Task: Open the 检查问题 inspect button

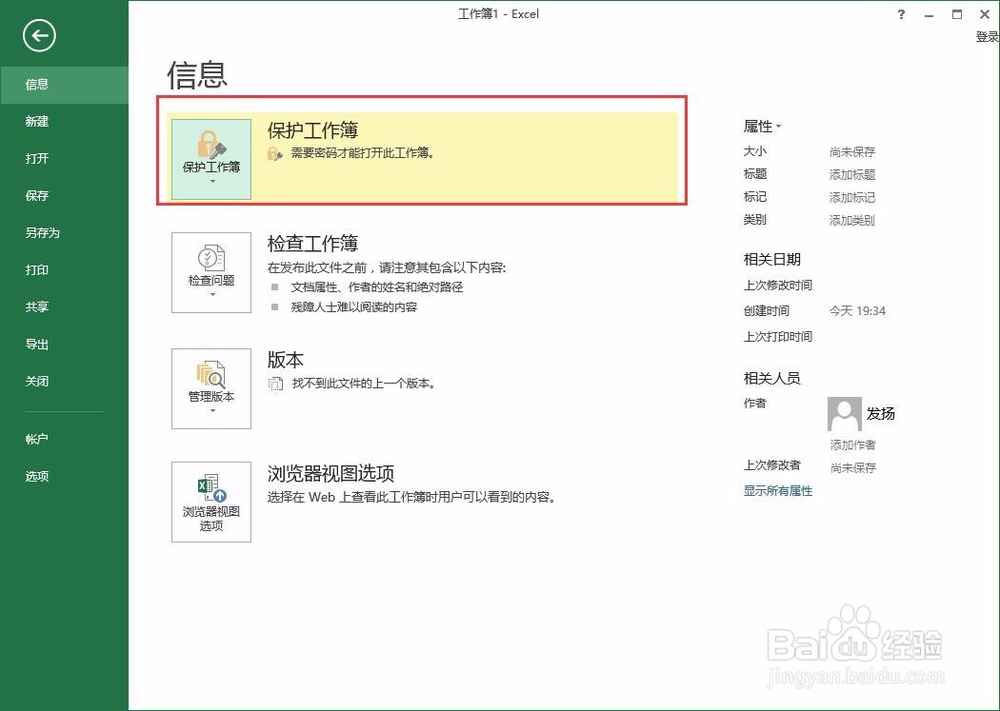Action: [x=211, y=272]
